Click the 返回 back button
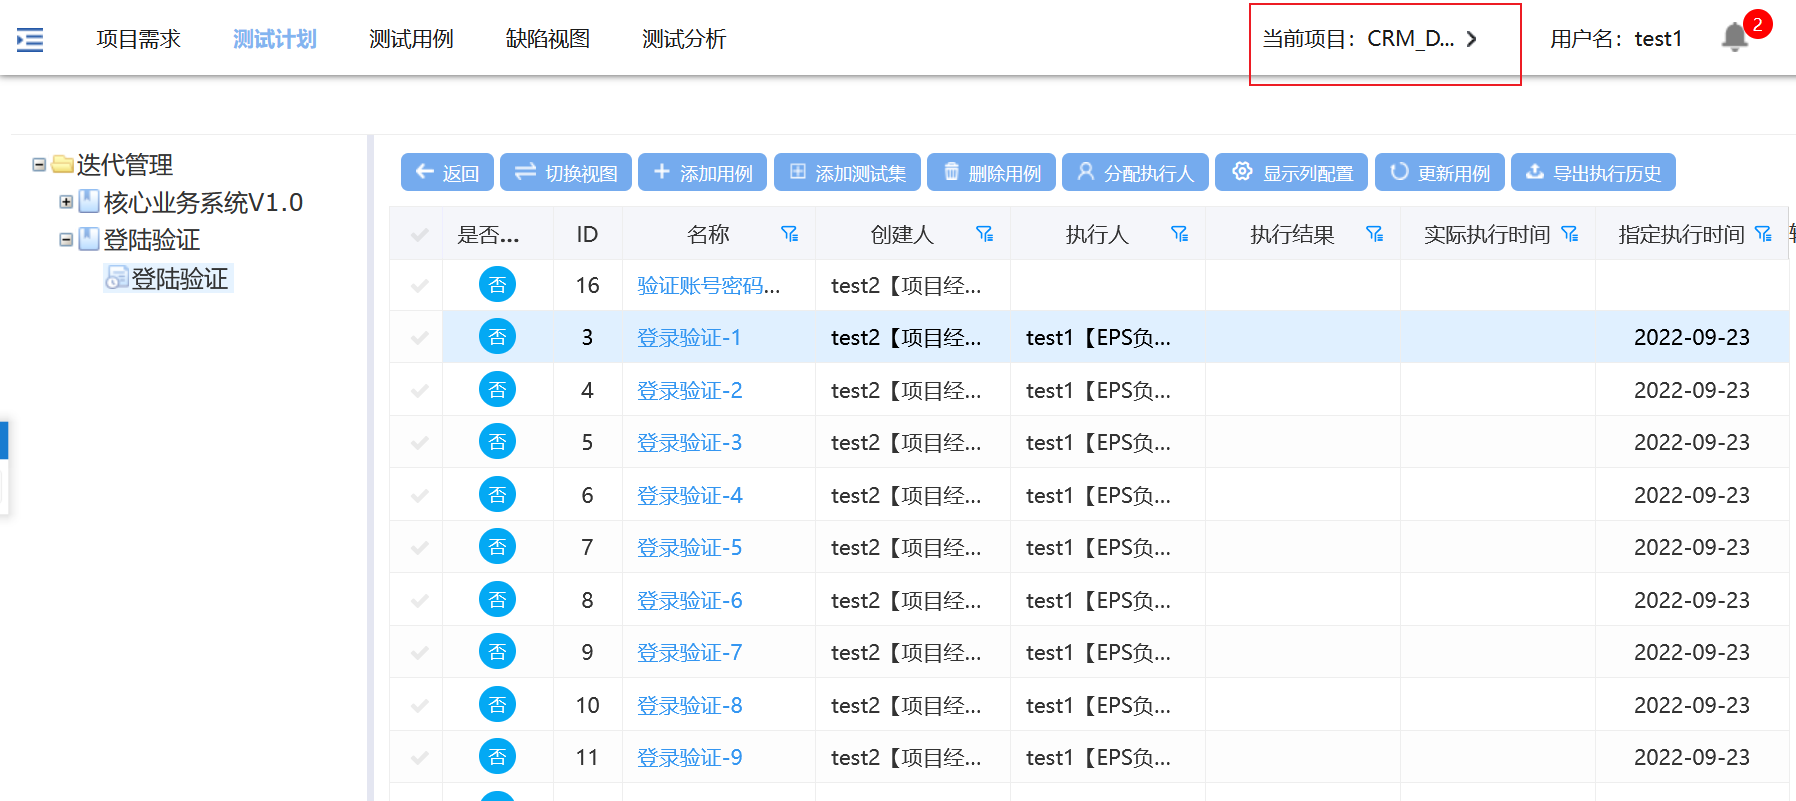The width and height of the screenshot is (1796, 801). click(447, 172)
